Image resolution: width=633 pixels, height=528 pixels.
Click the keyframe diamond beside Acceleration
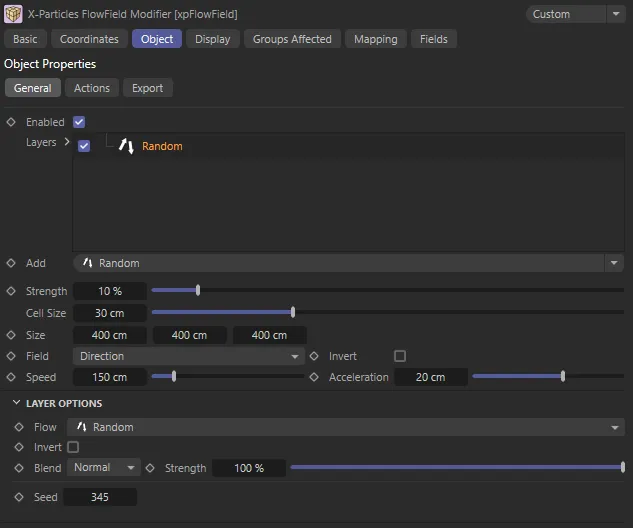pyautogui.click(x=314, y=377)
